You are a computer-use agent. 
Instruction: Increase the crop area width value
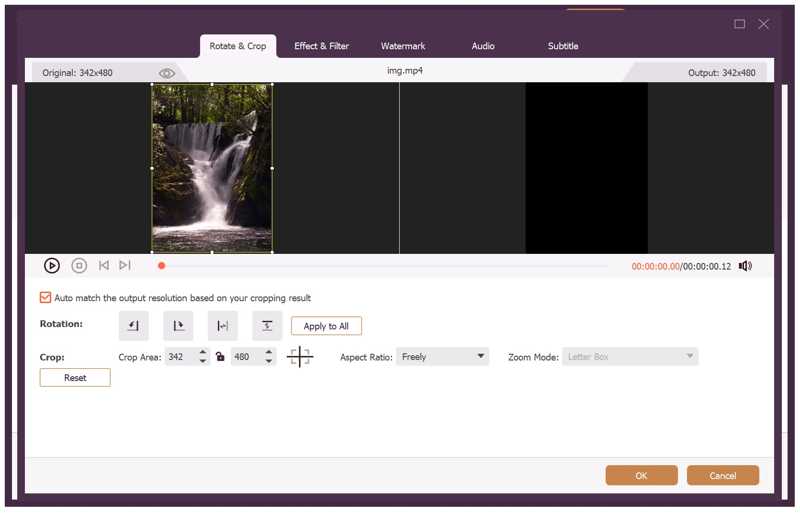203,353
